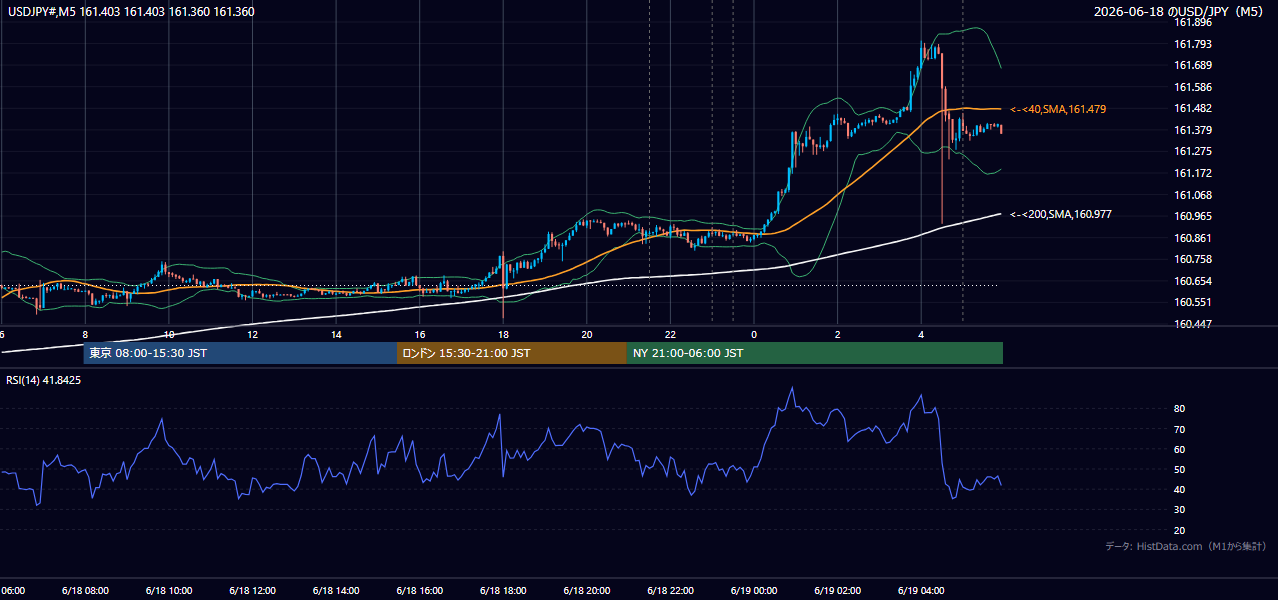Viewport: 1278px width, 600px height.
Task: Click the 6/19 00:00 time label
Action: coord(753,591)
